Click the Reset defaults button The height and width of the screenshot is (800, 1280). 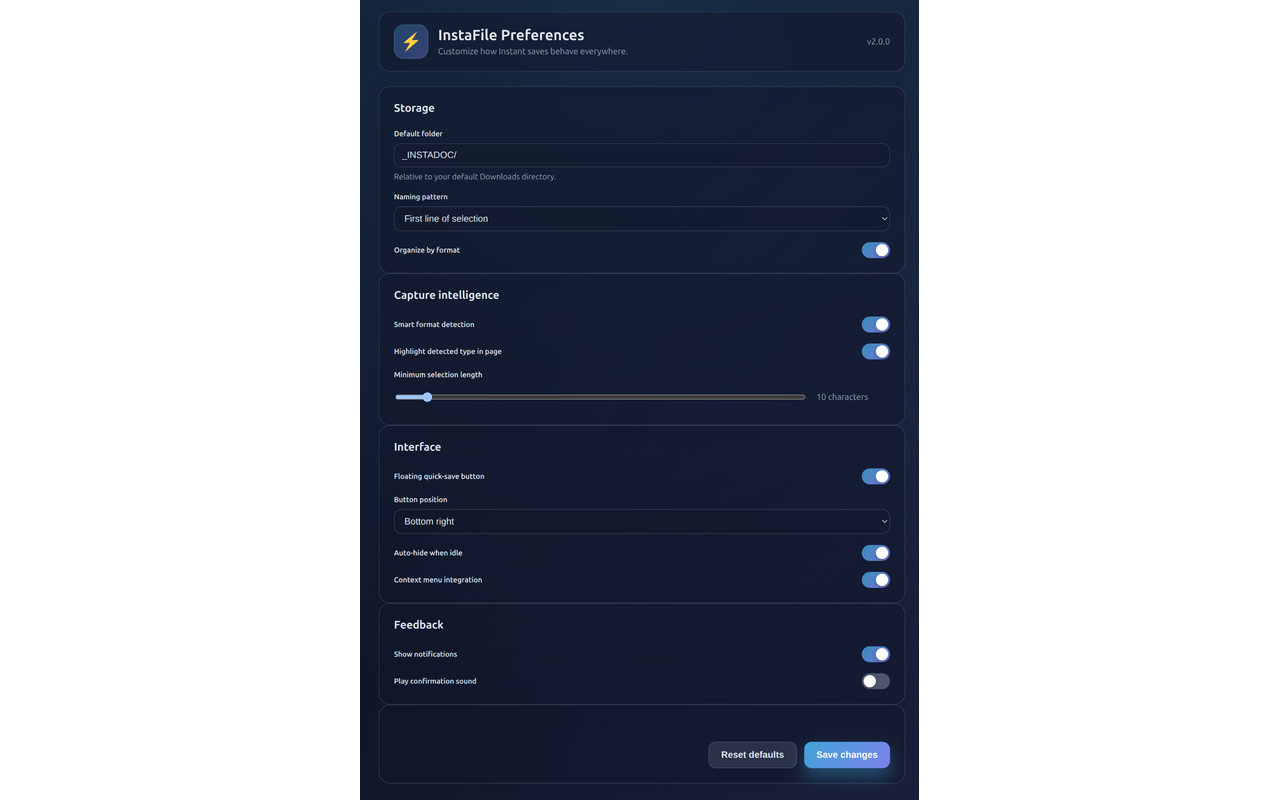752,754
